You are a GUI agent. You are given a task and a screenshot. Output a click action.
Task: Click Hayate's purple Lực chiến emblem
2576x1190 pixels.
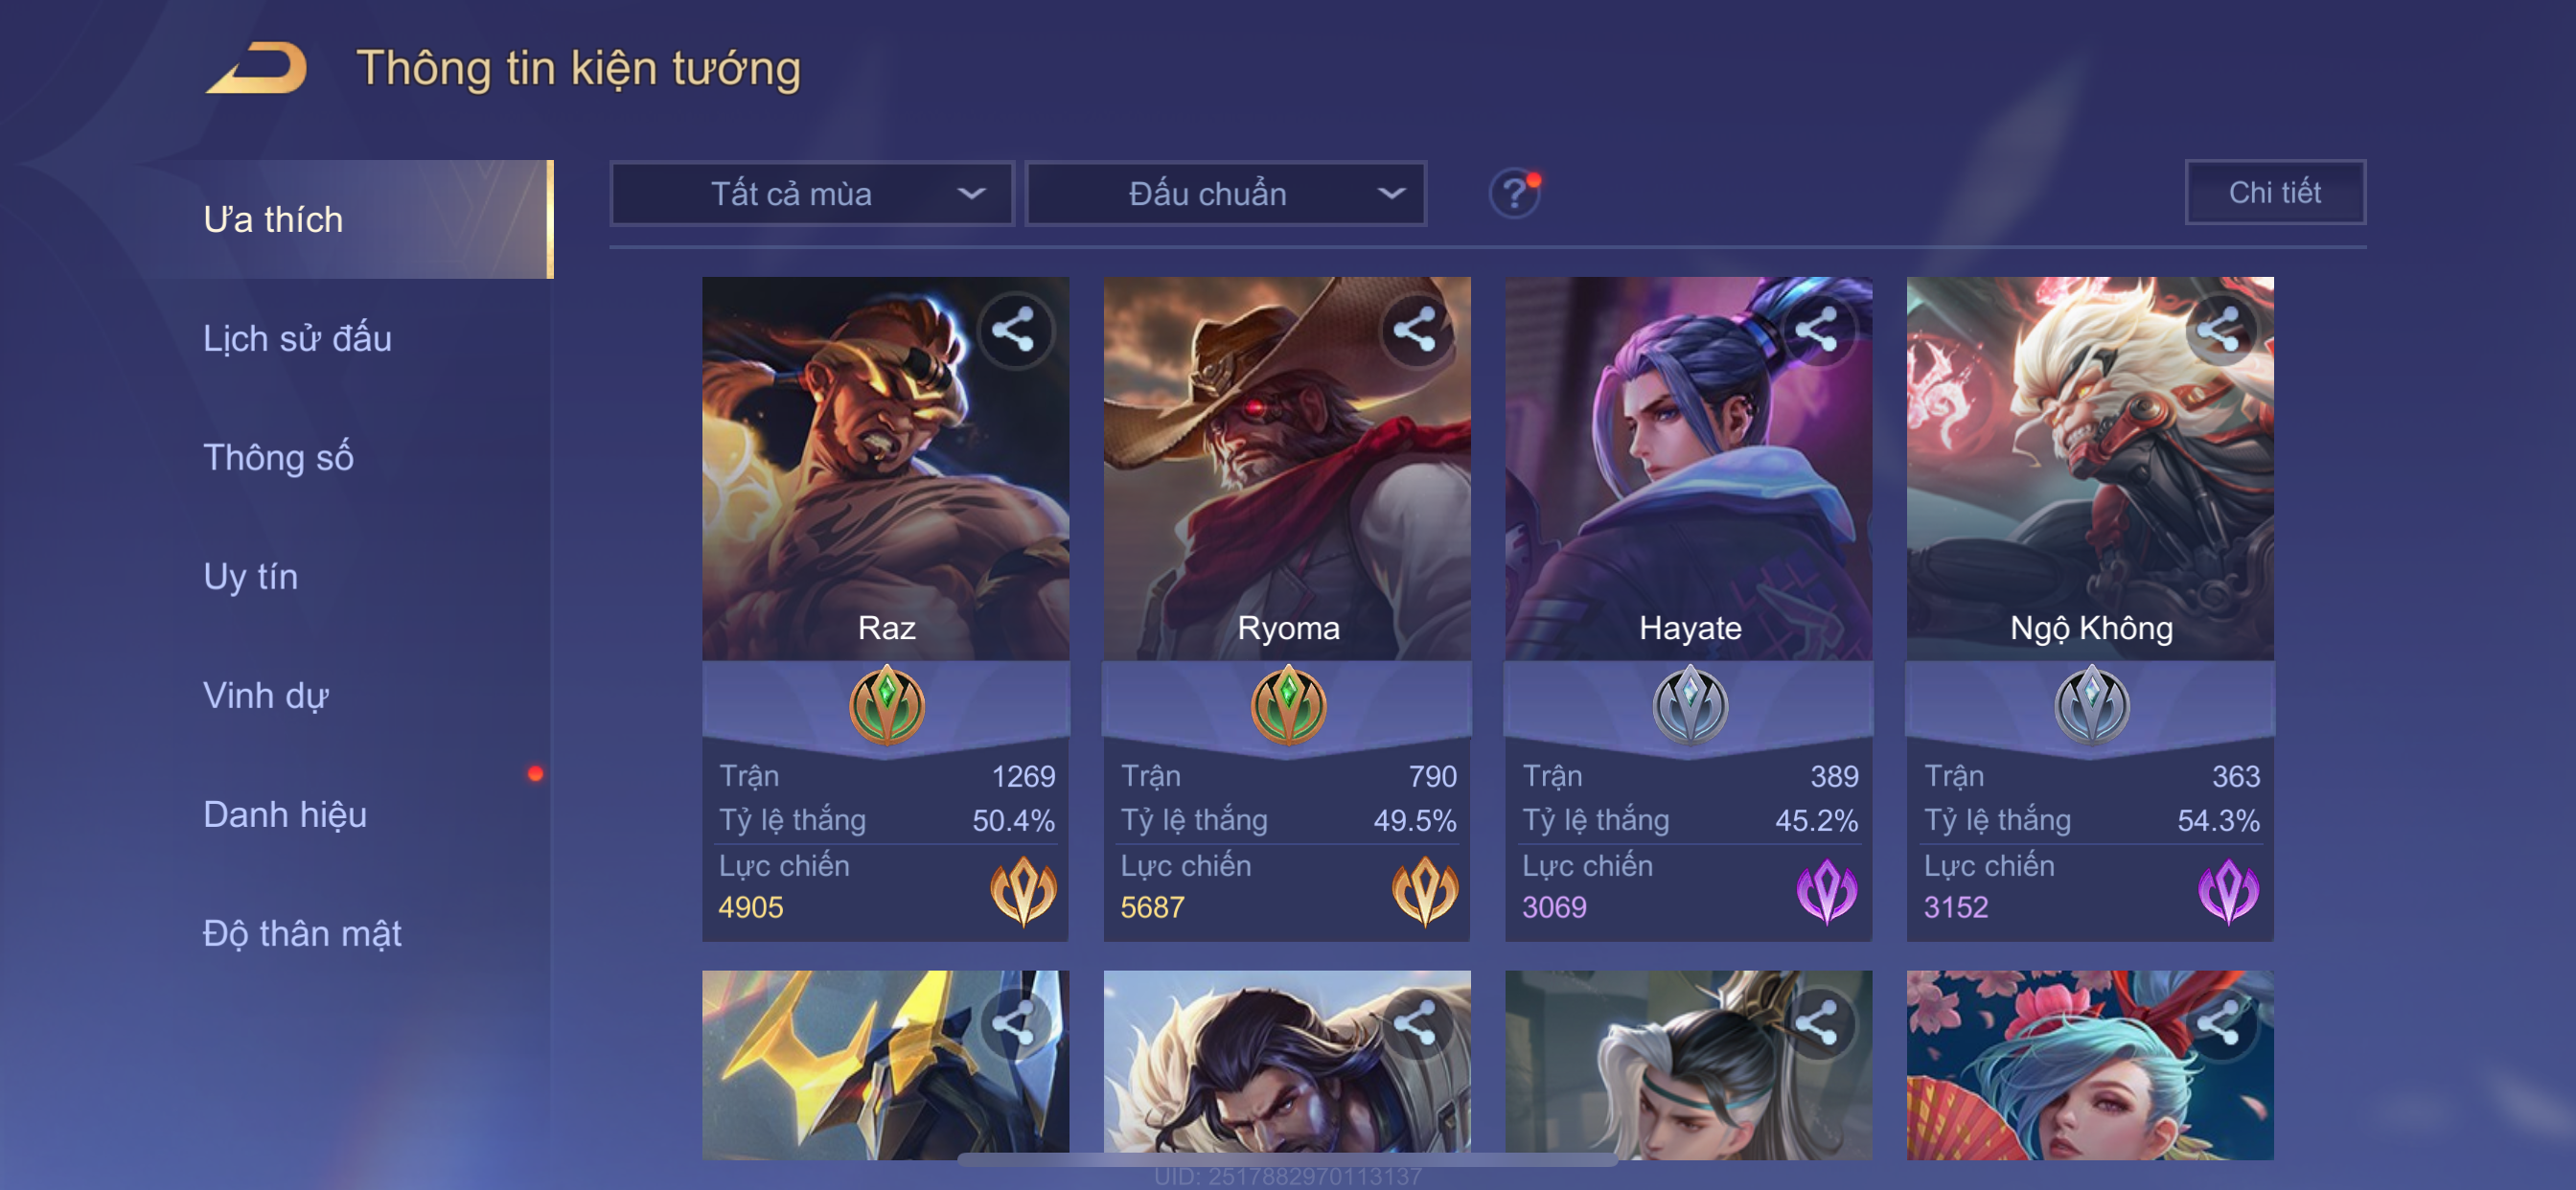1826,891
